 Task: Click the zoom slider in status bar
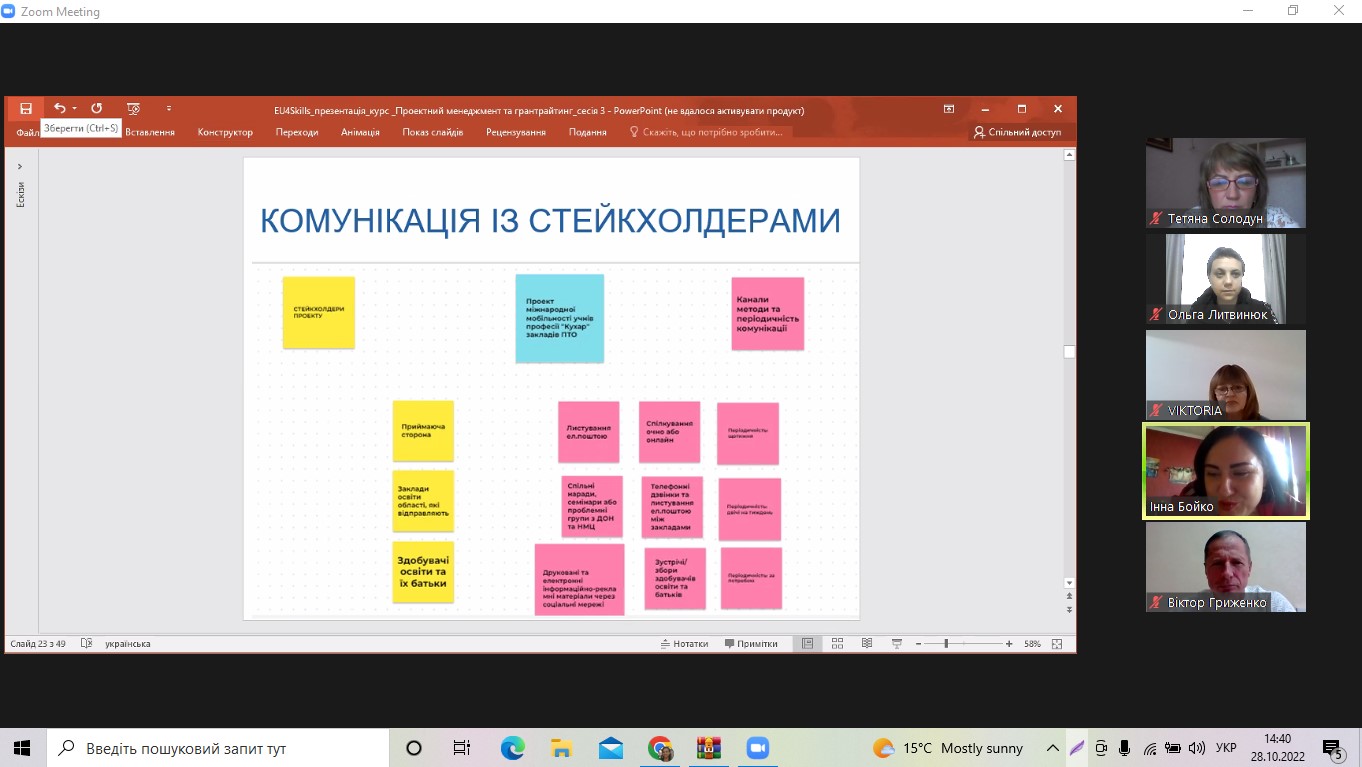click(946, 644)
